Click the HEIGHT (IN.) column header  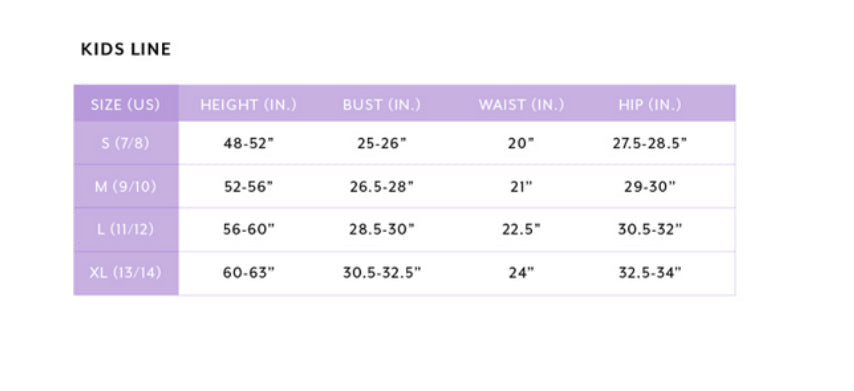click(x=248, y=105)
